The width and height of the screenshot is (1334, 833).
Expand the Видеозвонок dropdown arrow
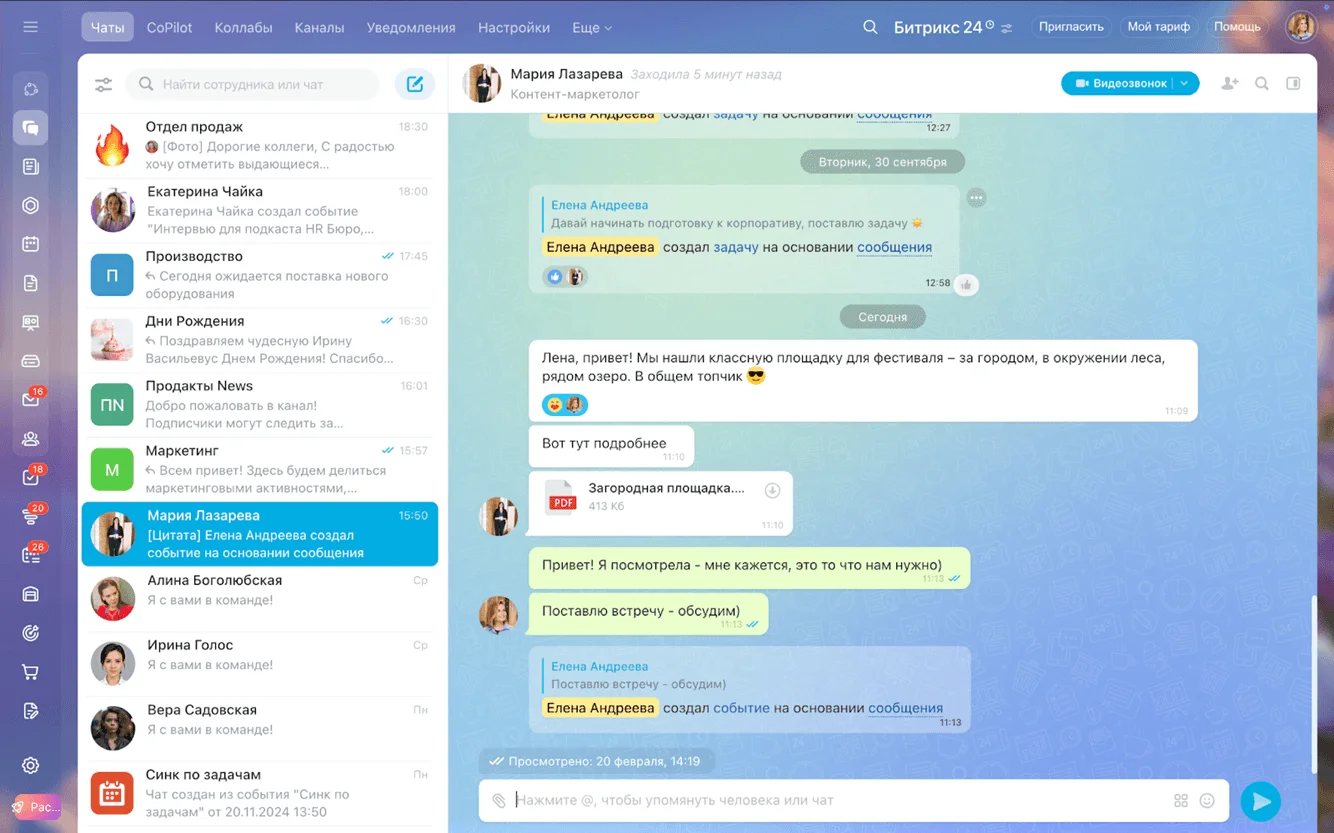1184,84
